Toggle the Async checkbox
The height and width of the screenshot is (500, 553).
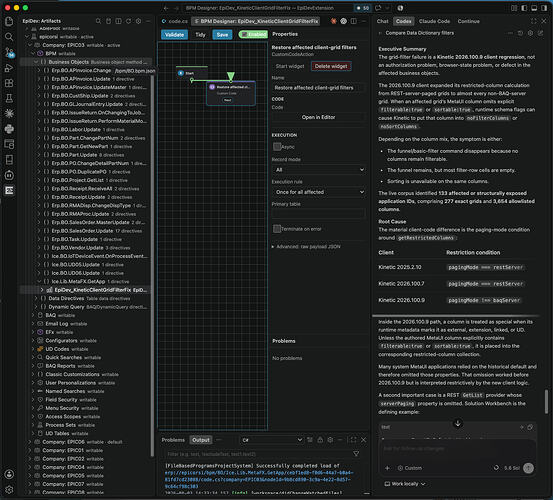(277, 146)
